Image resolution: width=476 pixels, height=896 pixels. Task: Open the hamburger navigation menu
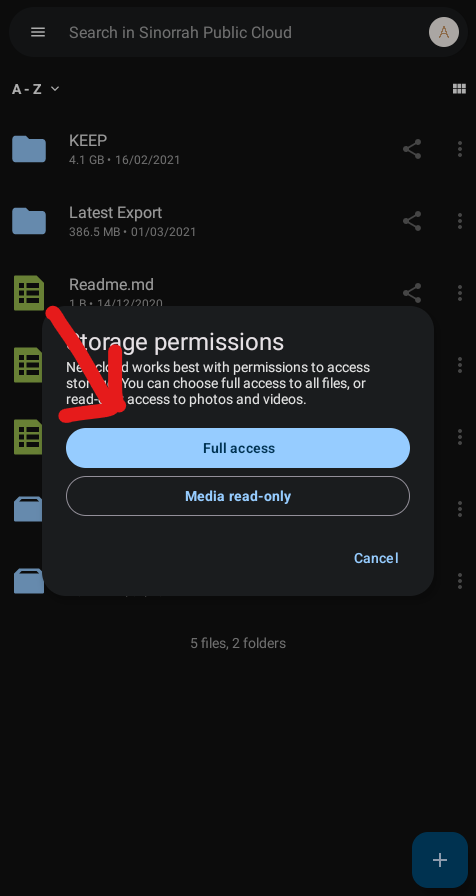[x=38, y=32]
